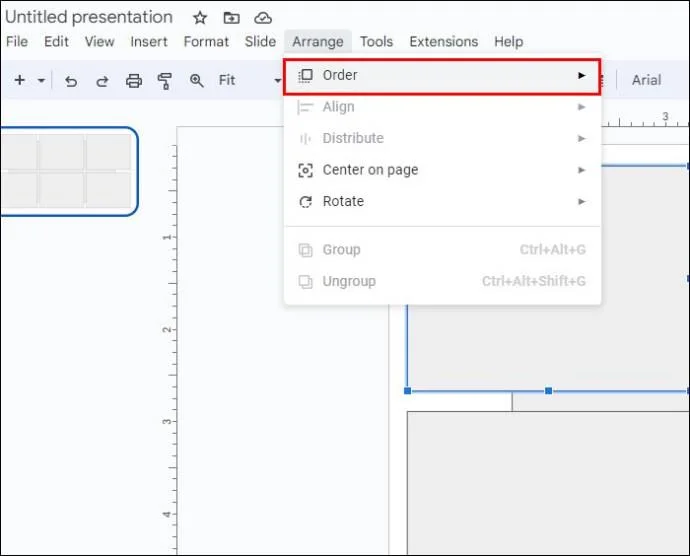Click the Align menu entry
Viewport: 690px width, 556px height.
442,107
